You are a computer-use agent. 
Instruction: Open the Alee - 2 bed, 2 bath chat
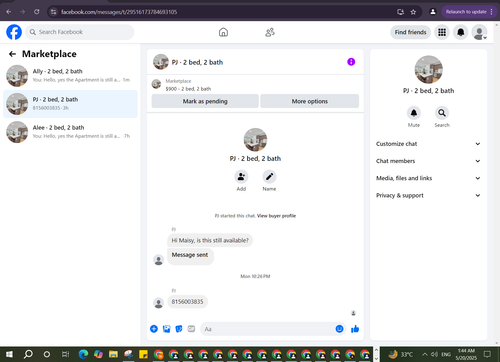pyautogui.click(x=70, y=132)
